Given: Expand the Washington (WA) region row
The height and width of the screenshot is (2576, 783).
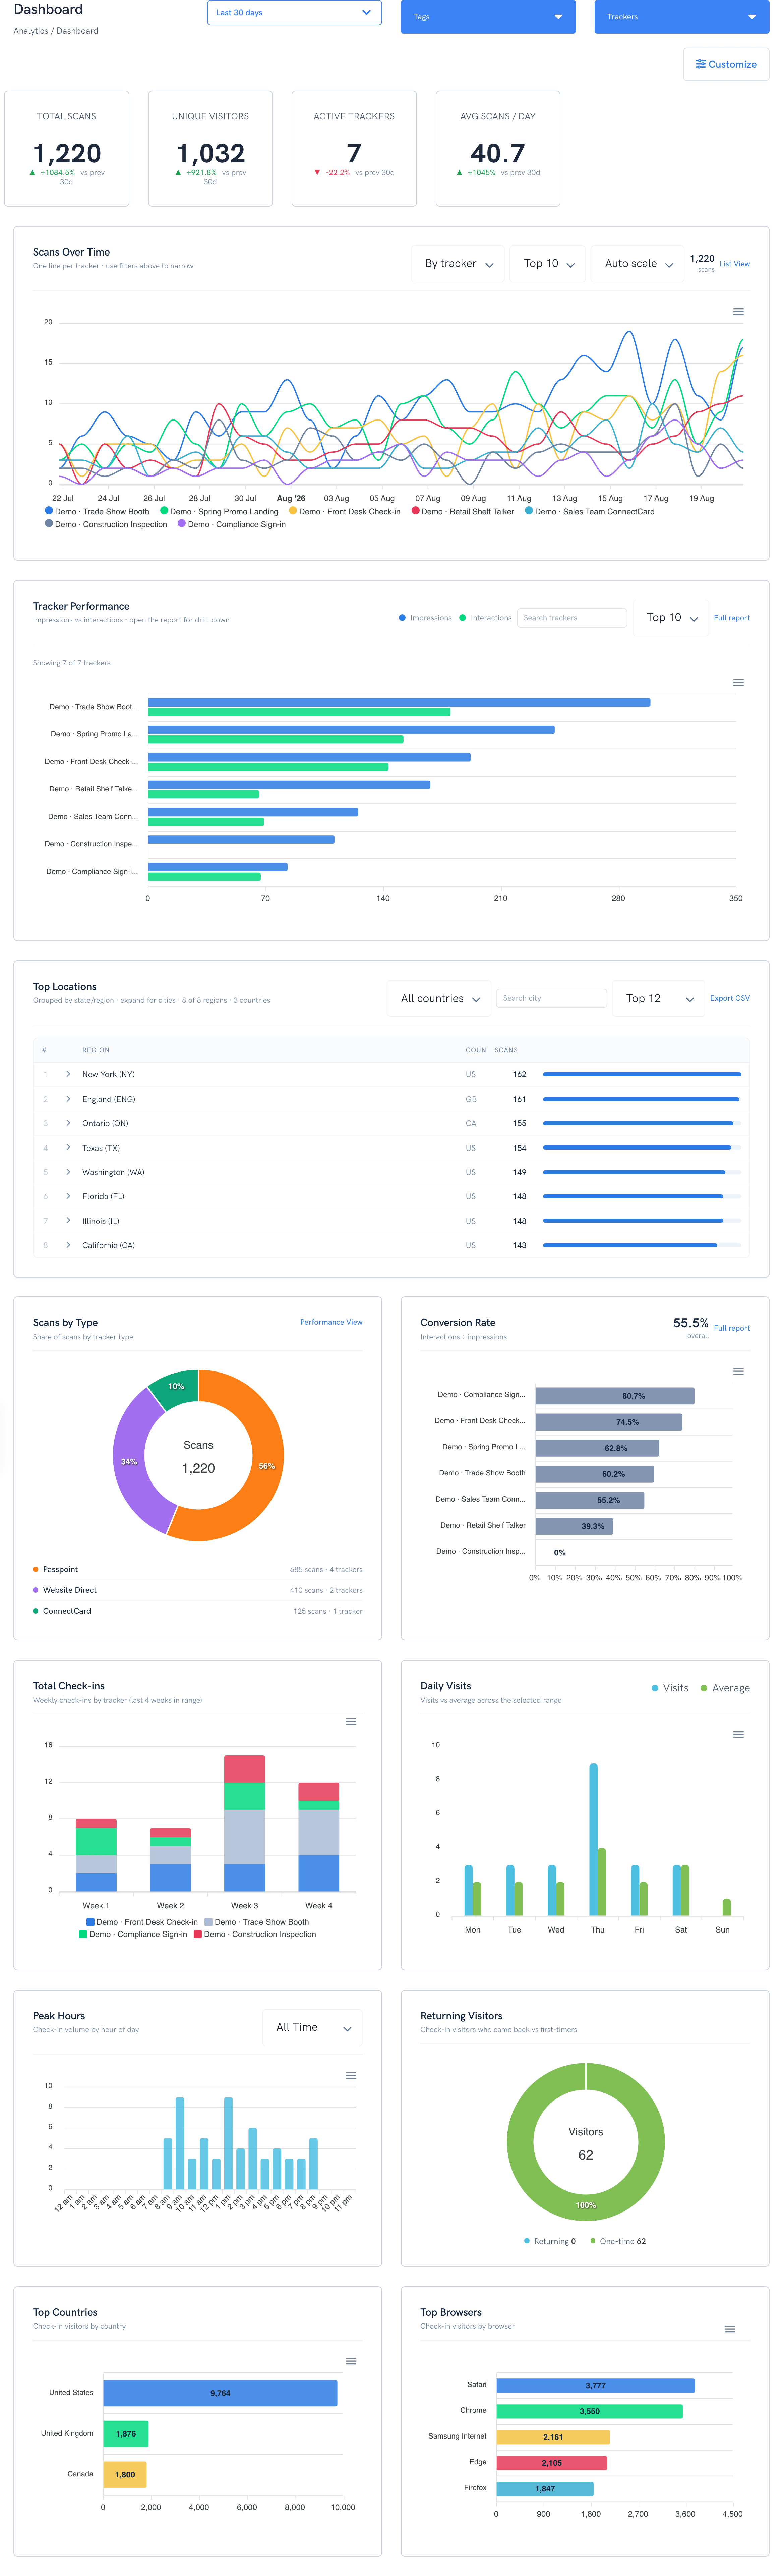Looking at the screenshot, I should tap(68, 1172).
